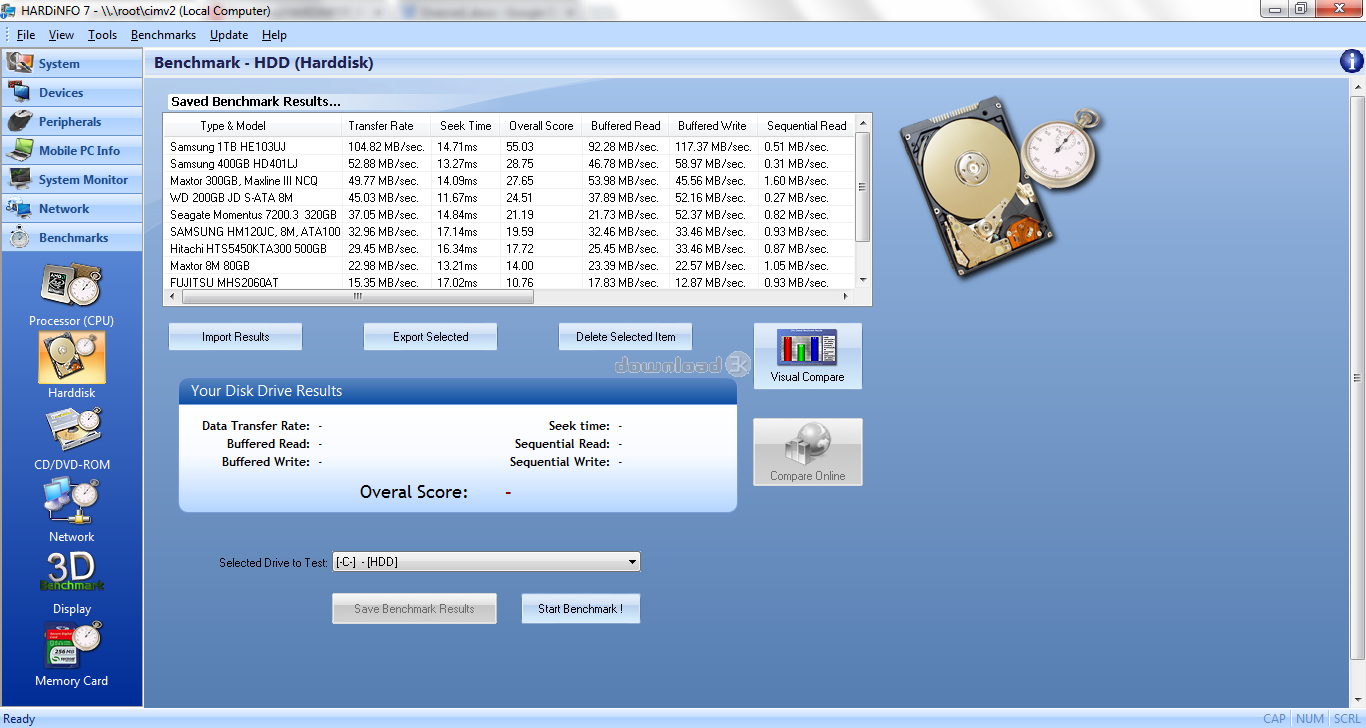Click the Compare Online globe button

(807, 452)
